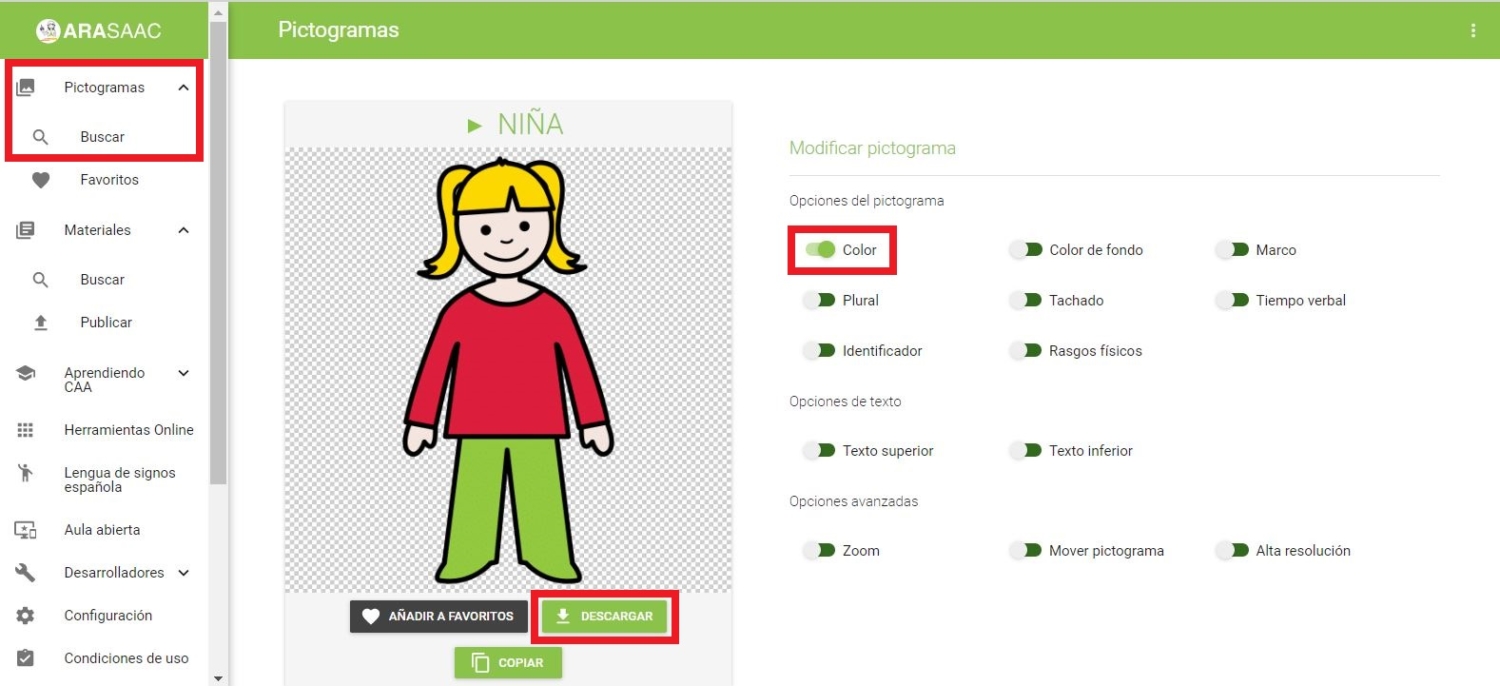Open the three-dot menu in the header

(1474, 31)
